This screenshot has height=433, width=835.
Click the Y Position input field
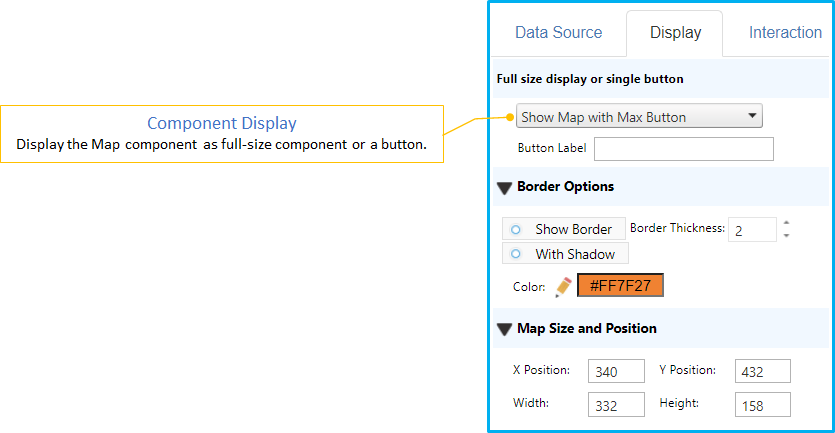[x=762, y=372]
